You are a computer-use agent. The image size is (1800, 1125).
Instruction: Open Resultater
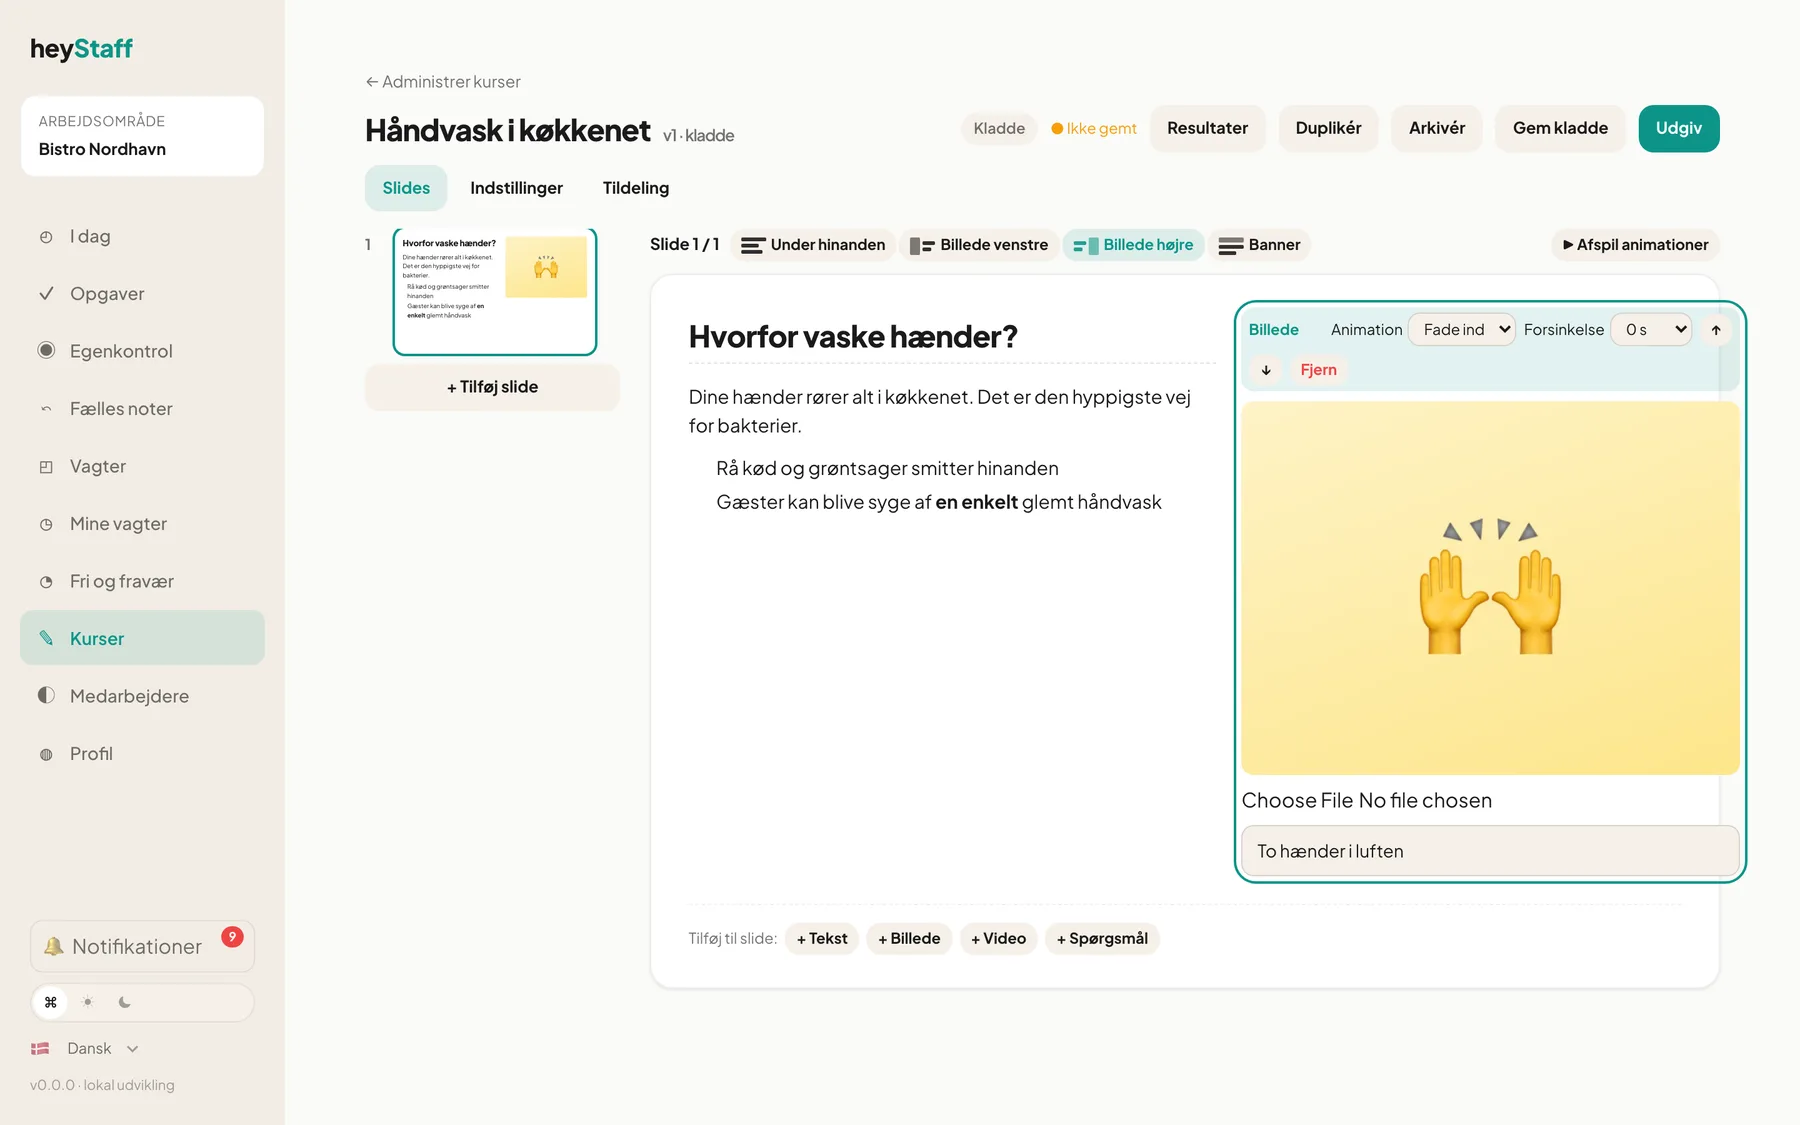coord(1207,128)
